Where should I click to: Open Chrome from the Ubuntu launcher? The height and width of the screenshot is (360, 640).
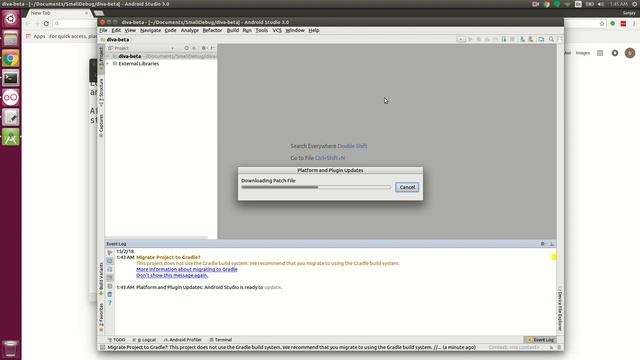[x=11, y=59]
